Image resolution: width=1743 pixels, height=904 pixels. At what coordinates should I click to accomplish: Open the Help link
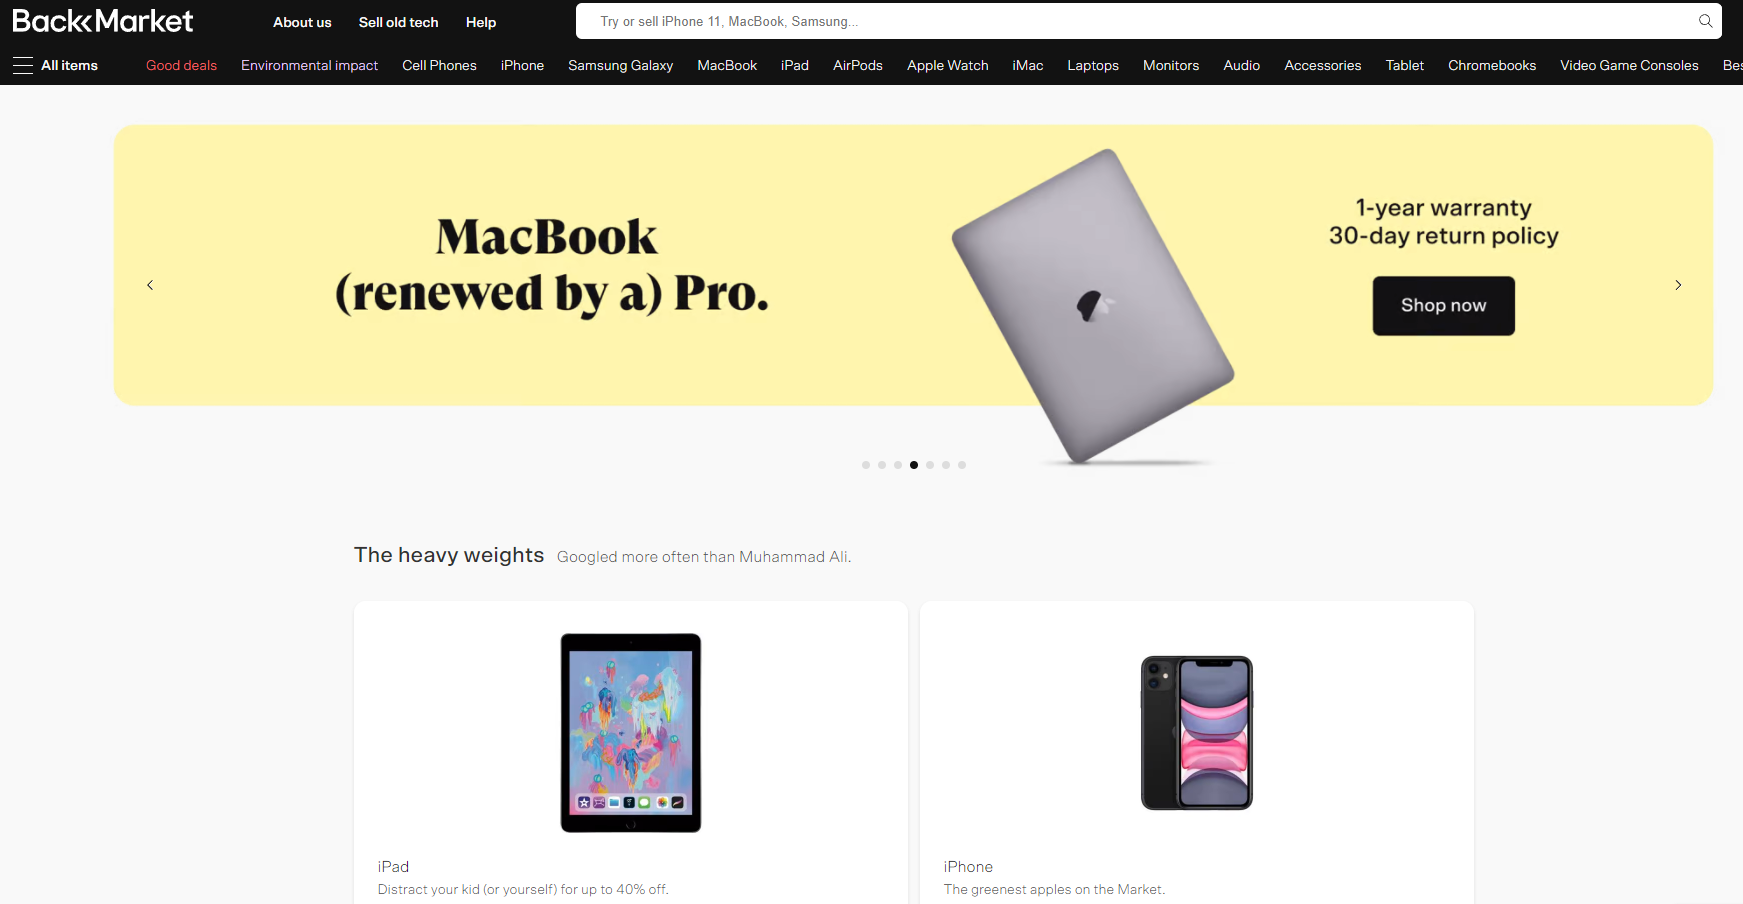pos(481,22)
